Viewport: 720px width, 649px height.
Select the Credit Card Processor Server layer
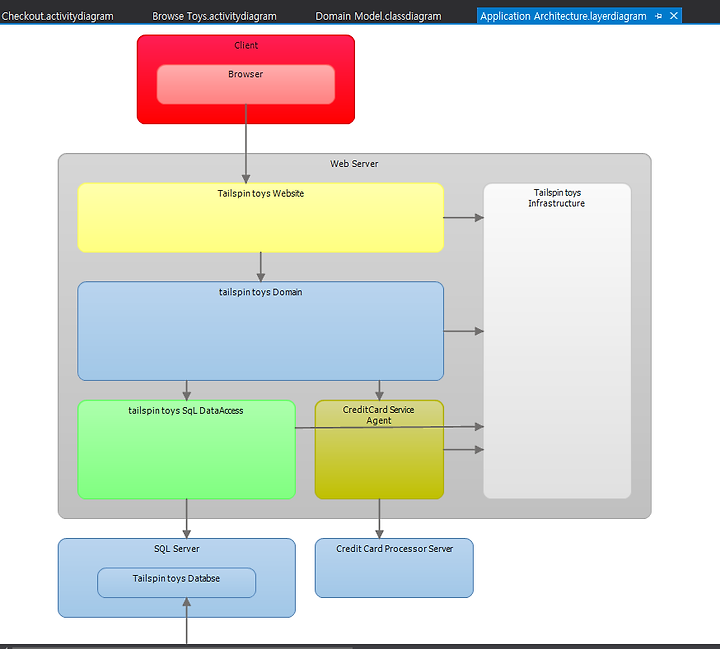tap(394, 568)
